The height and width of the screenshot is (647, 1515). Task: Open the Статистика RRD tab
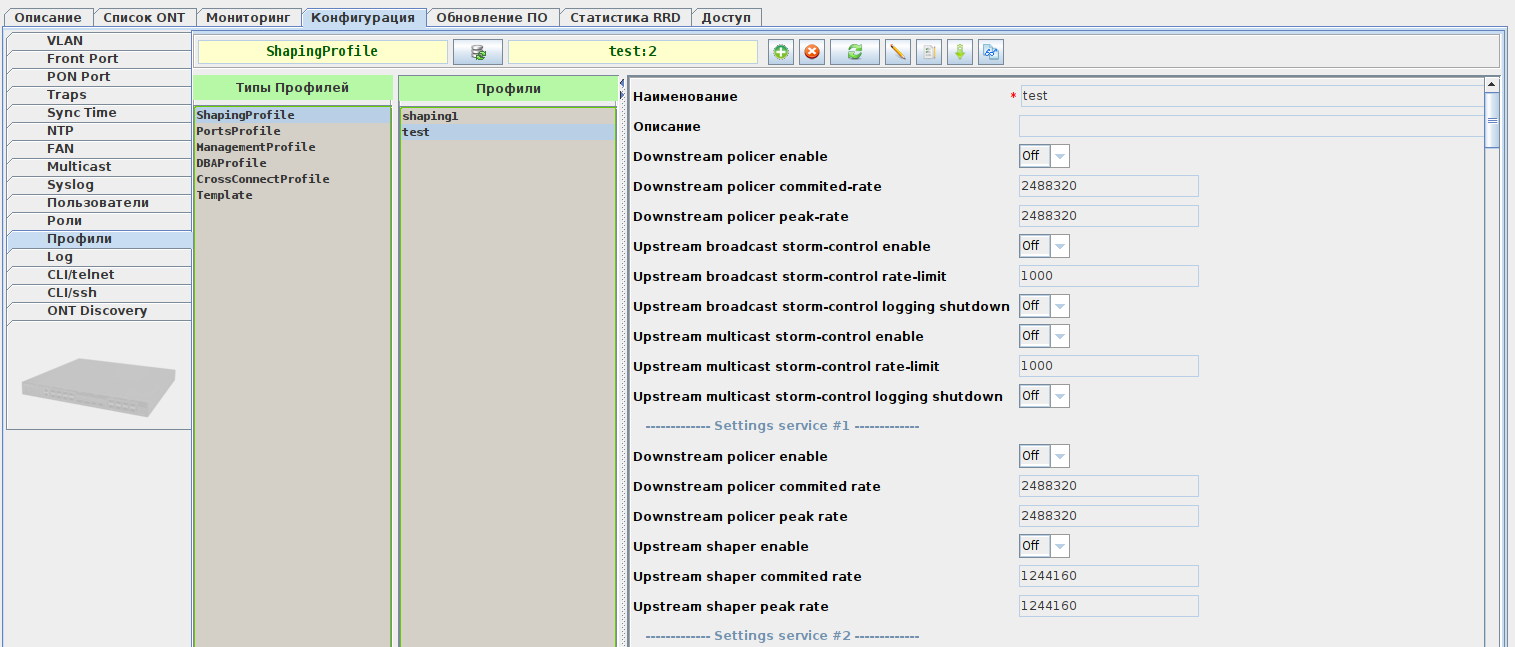coord(625,17)
